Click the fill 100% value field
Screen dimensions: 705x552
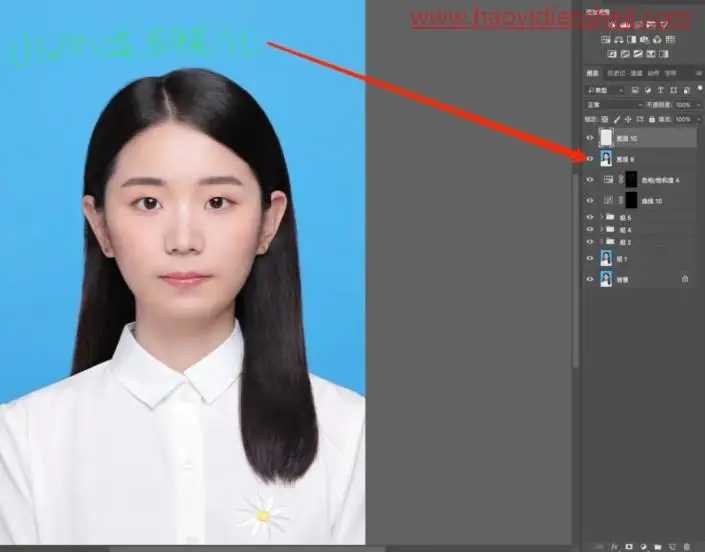[683, 119]
